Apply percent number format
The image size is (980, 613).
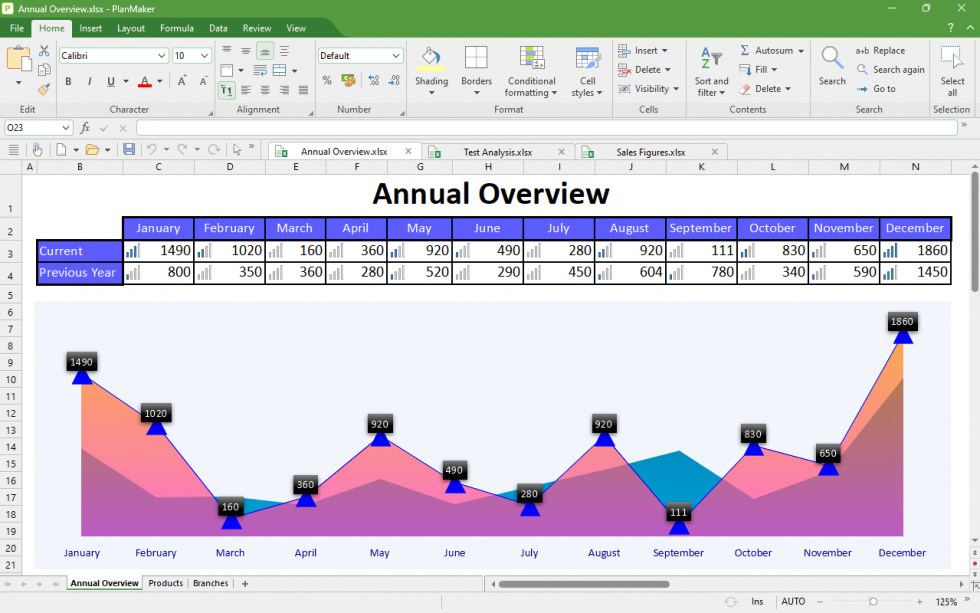pyautogui.click(x=325, y=81)
